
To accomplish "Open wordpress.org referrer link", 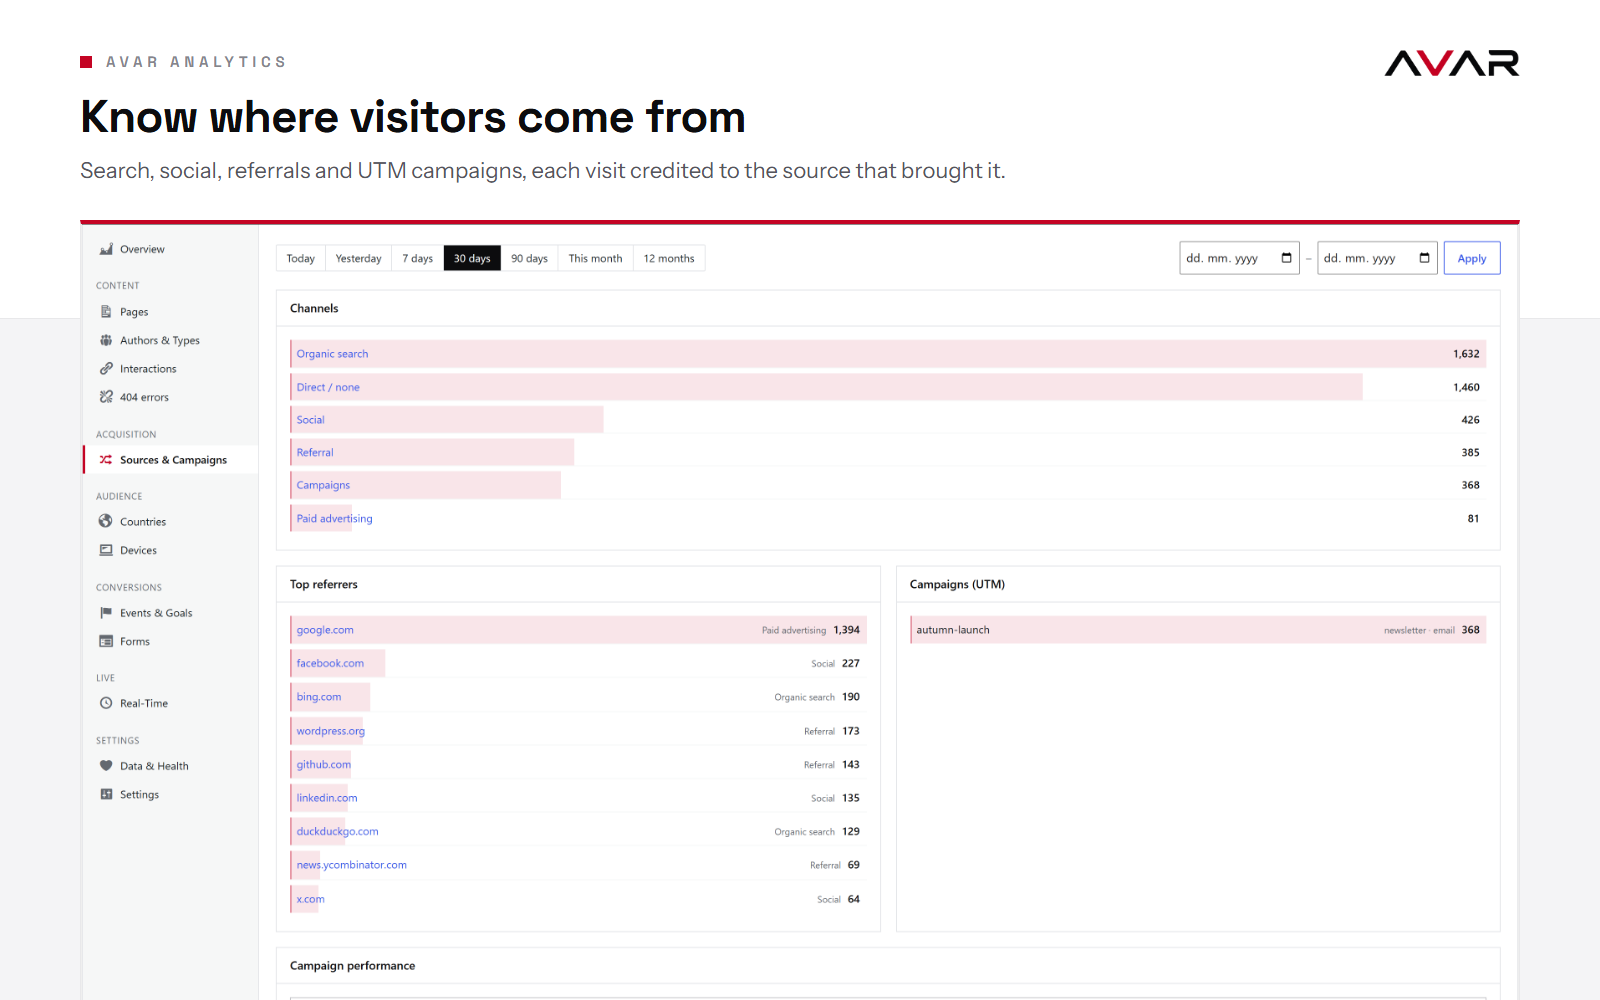I will [331, 731].
